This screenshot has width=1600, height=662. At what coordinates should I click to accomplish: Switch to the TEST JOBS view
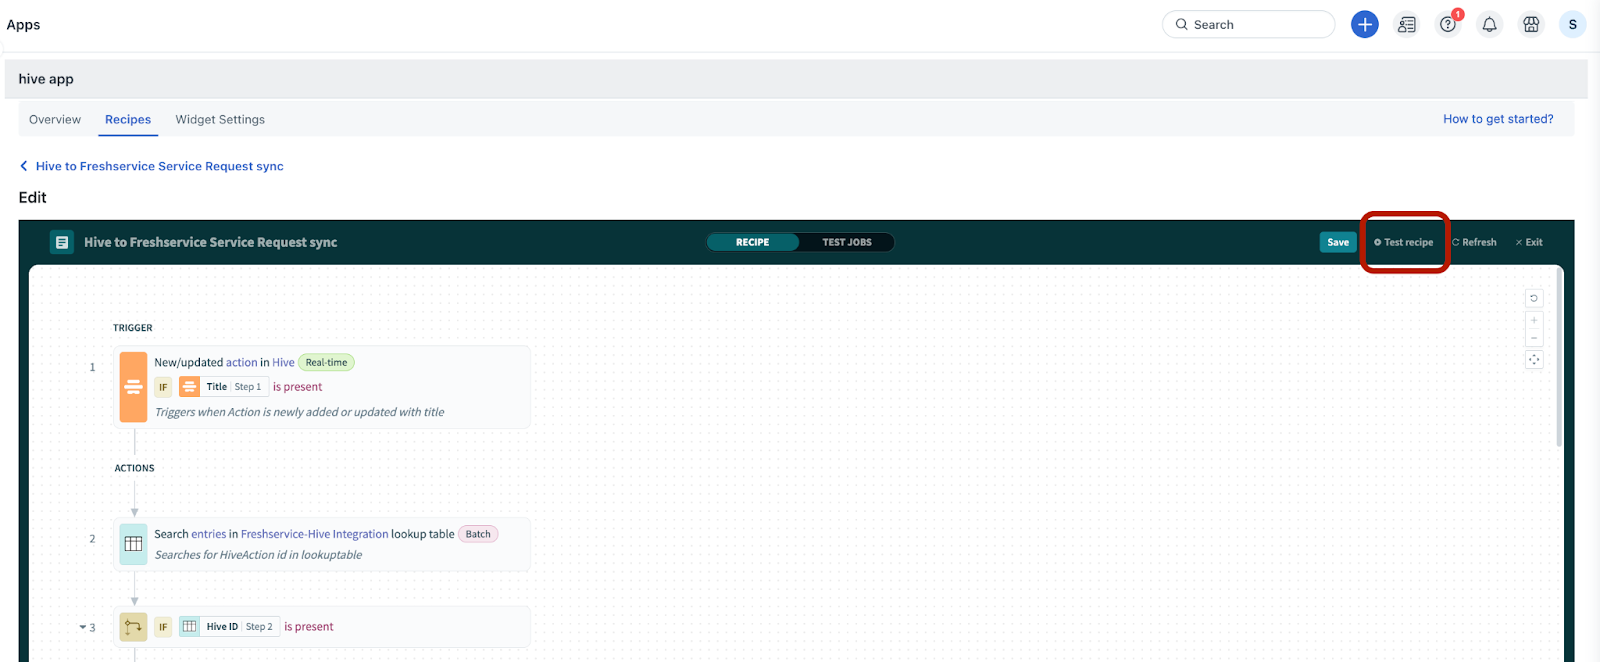[847, 242]
